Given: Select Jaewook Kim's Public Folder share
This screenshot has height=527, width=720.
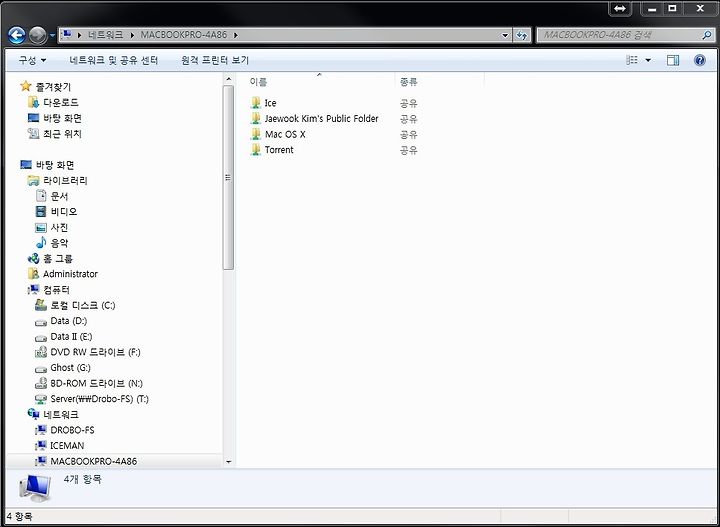Looking at the screenshot, I should click(x=321, y=118).
